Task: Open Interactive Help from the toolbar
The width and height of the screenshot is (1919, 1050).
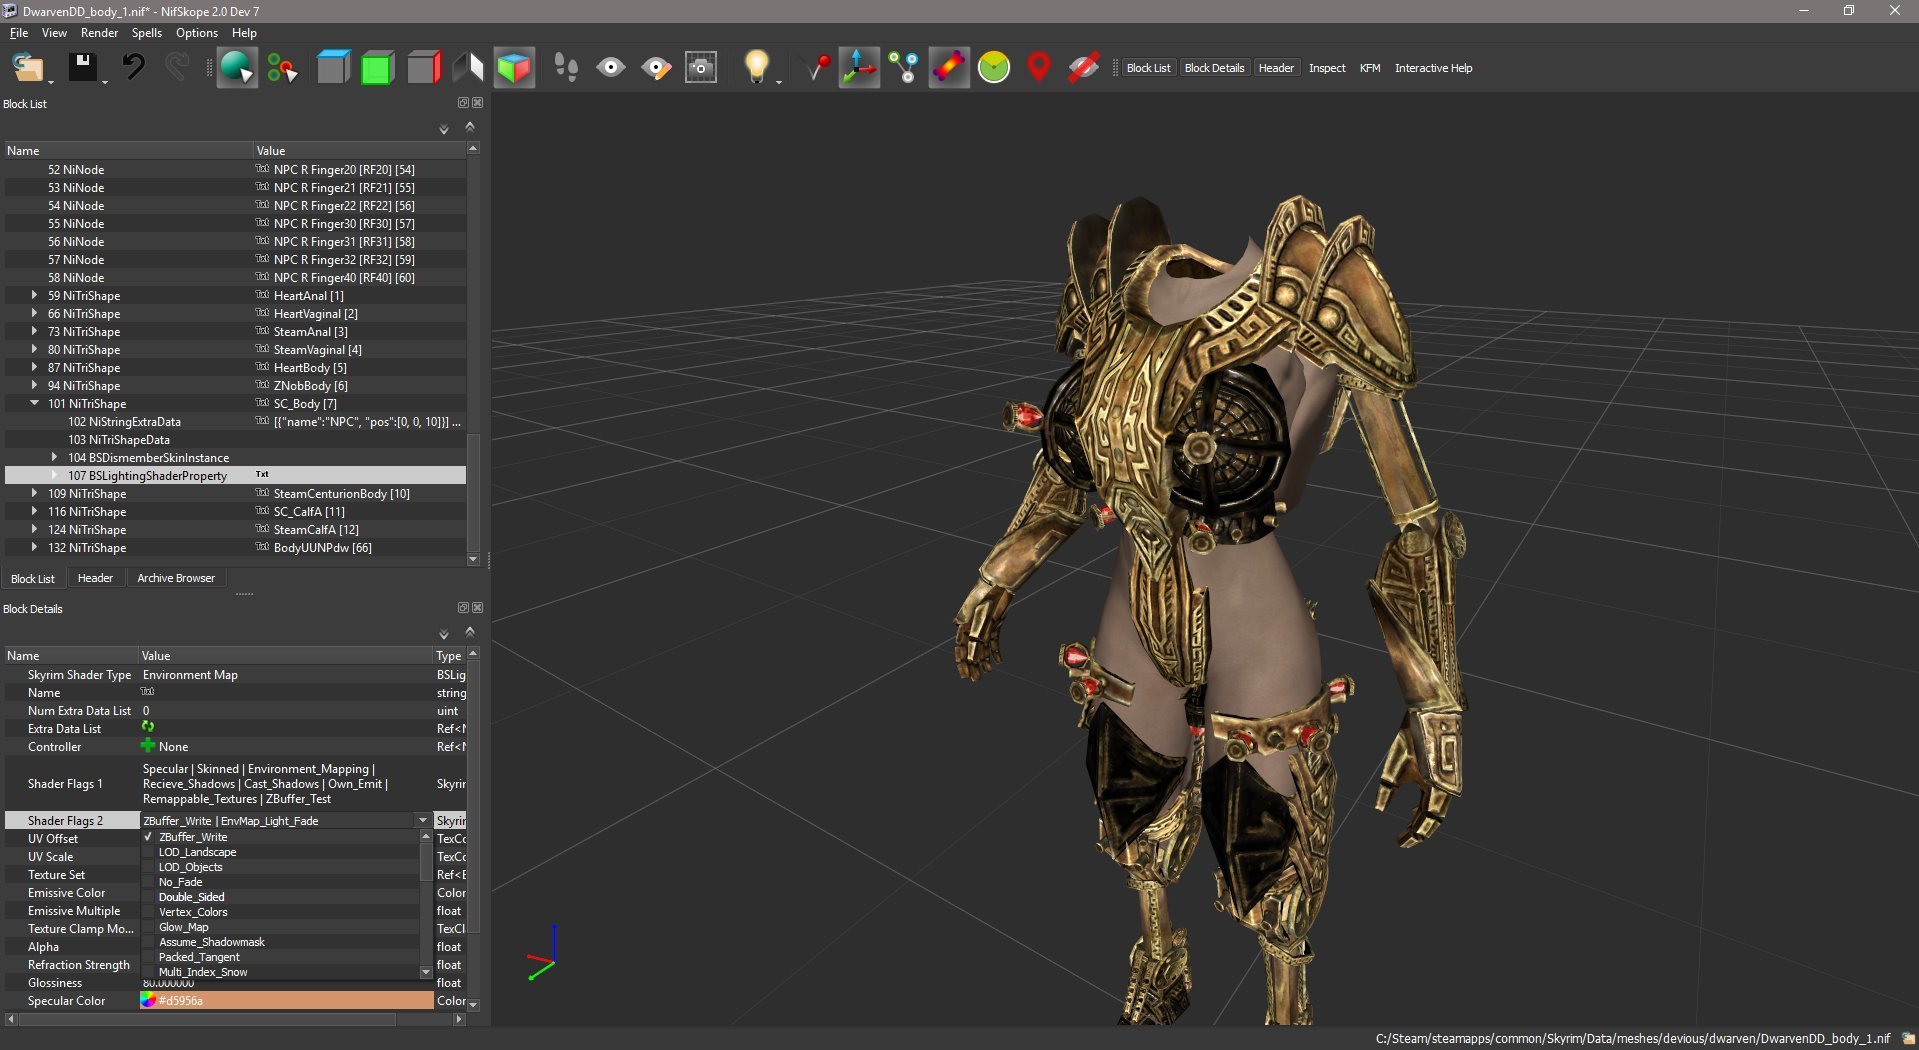Action: [x=1433, y=68]
